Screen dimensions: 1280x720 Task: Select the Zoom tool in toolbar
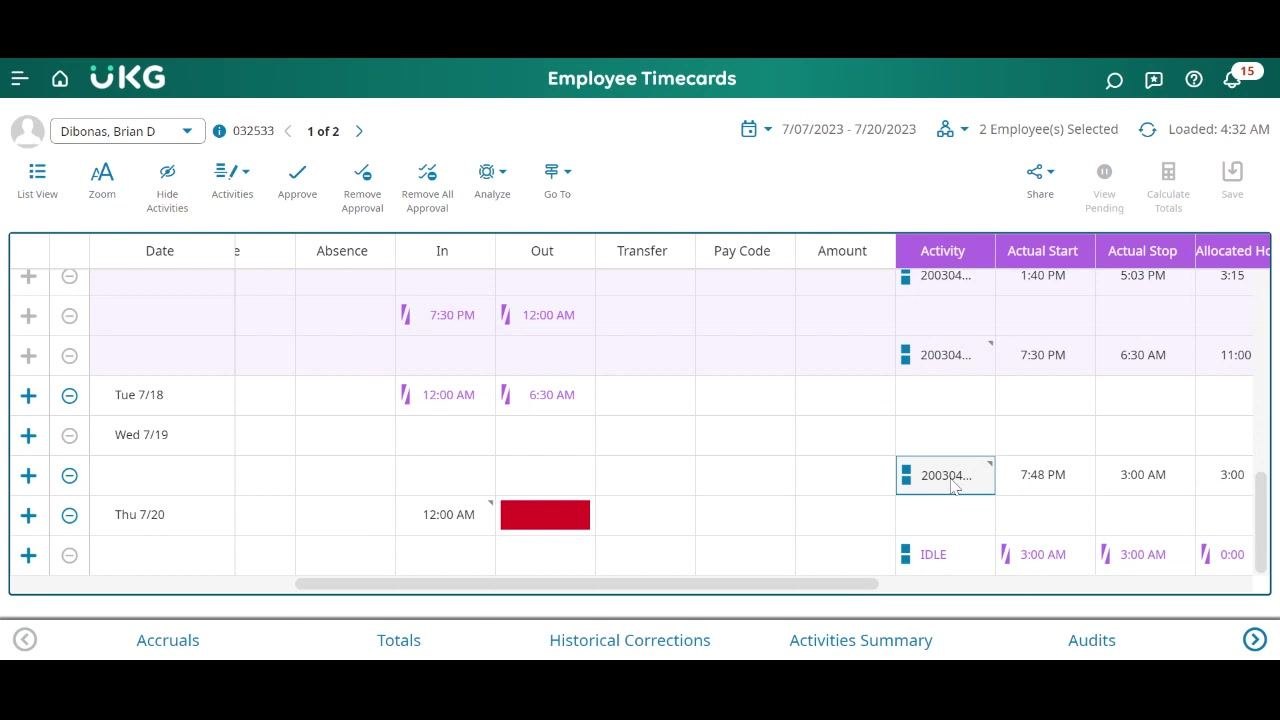tap(102, 181)
